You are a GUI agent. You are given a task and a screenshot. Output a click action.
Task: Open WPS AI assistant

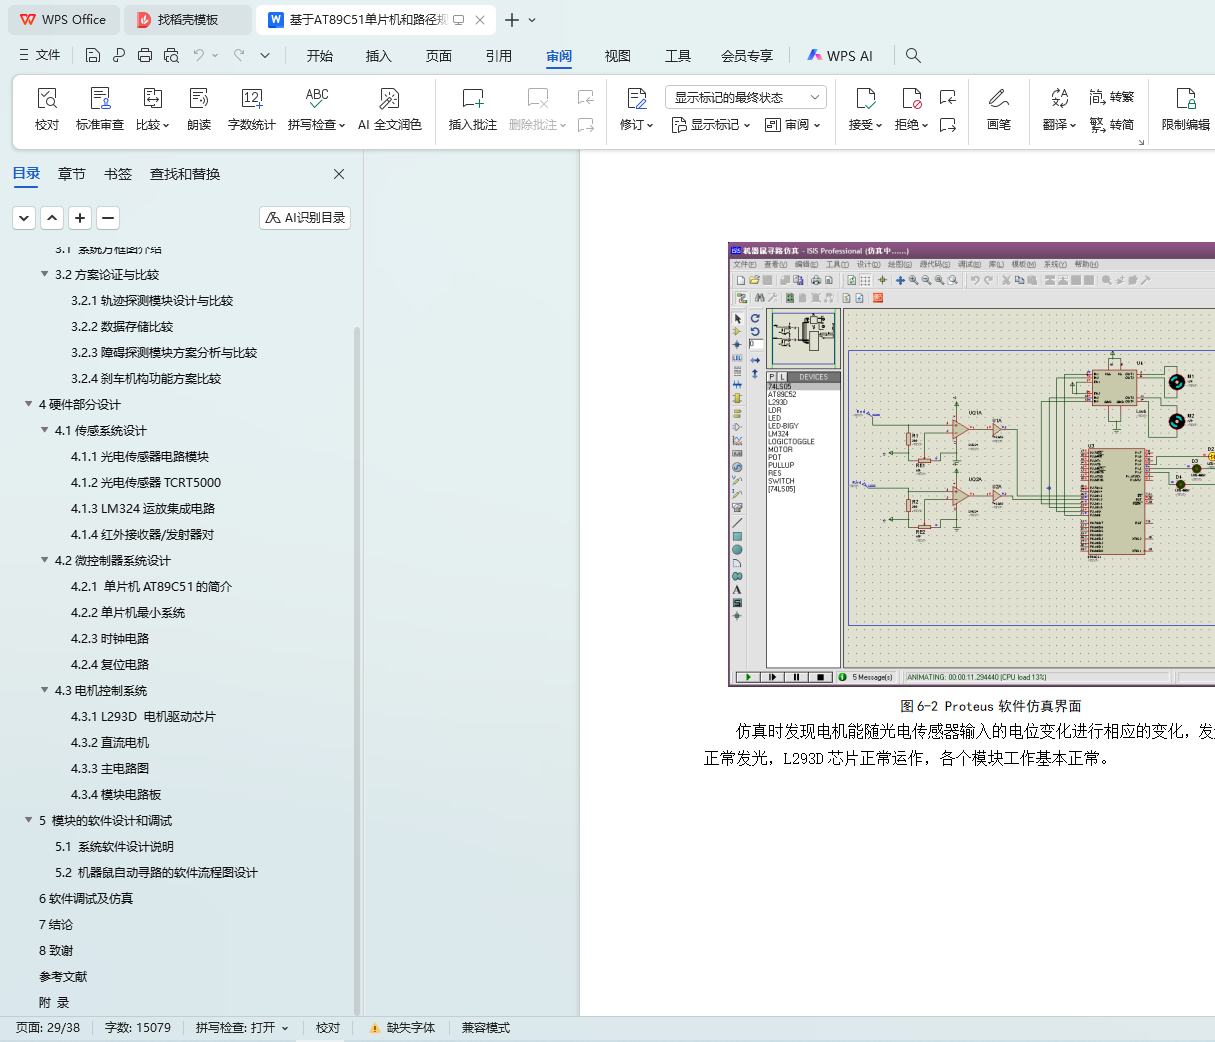(840, 55)
